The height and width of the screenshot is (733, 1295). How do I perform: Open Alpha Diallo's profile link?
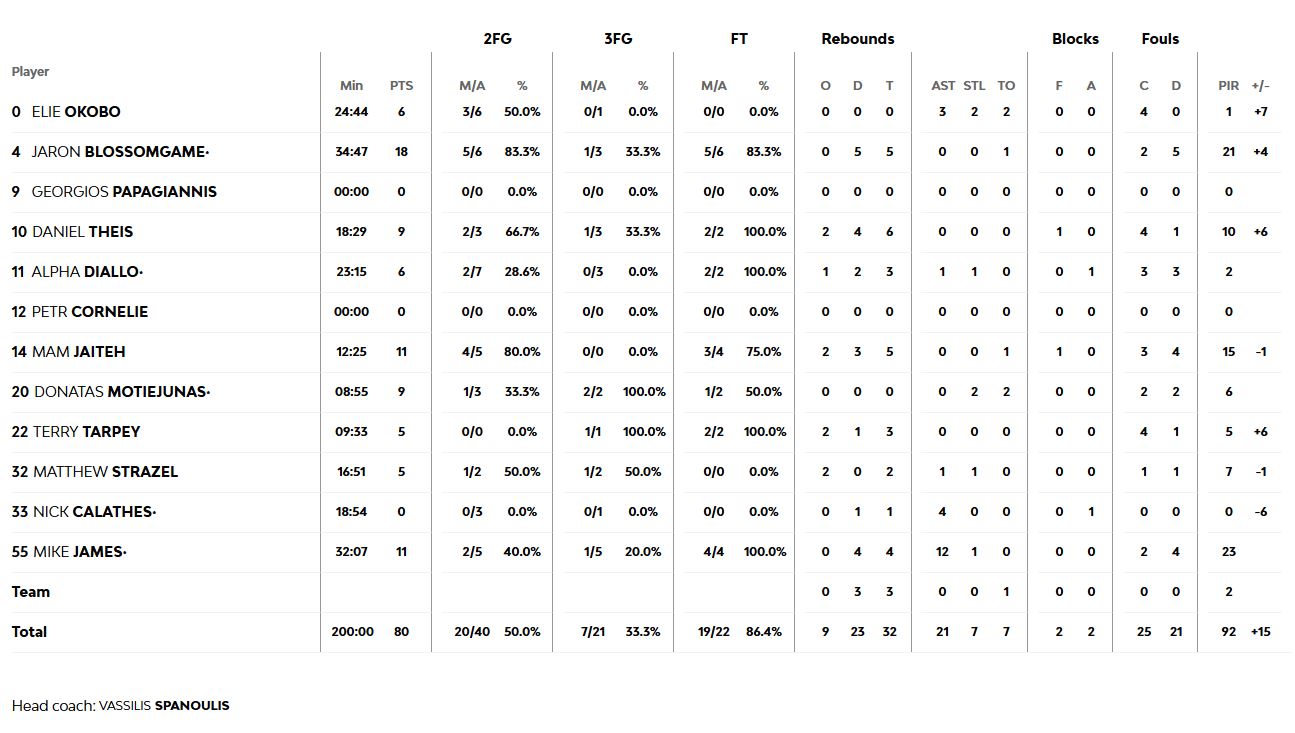(87, 272)
